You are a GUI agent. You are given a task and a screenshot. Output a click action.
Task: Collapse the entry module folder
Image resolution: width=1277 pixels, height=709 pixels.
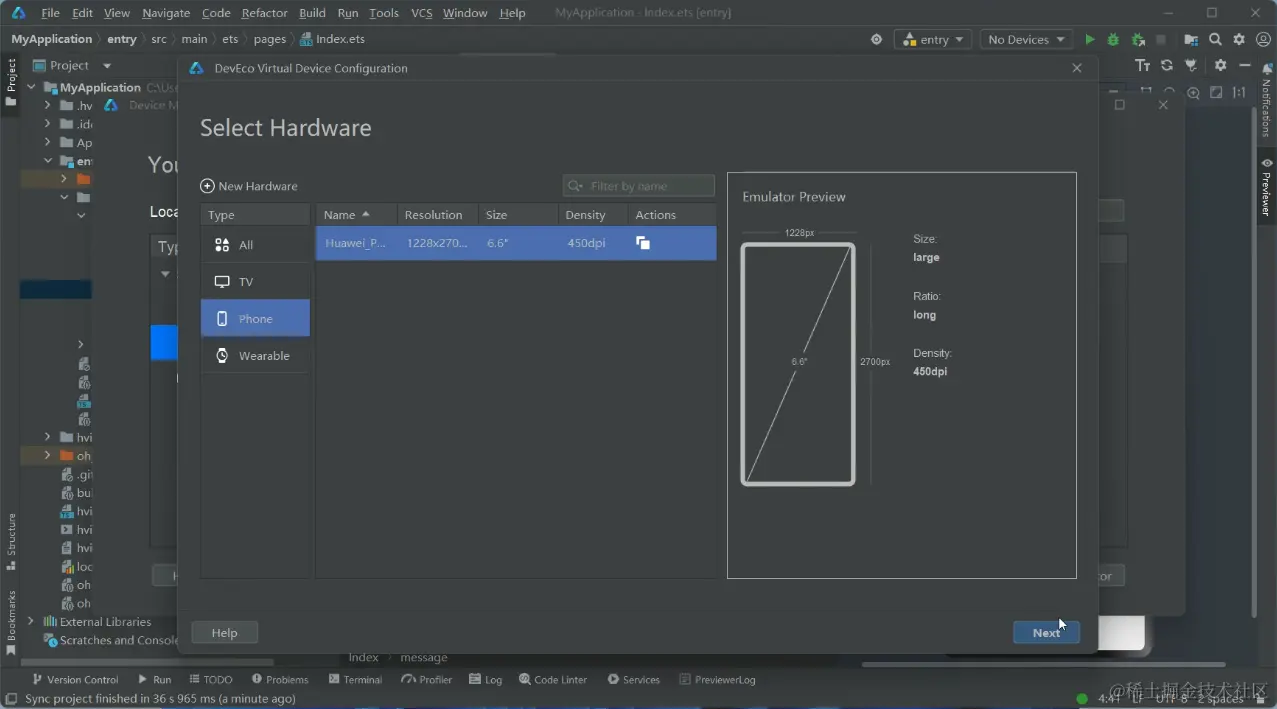(47, 161)
